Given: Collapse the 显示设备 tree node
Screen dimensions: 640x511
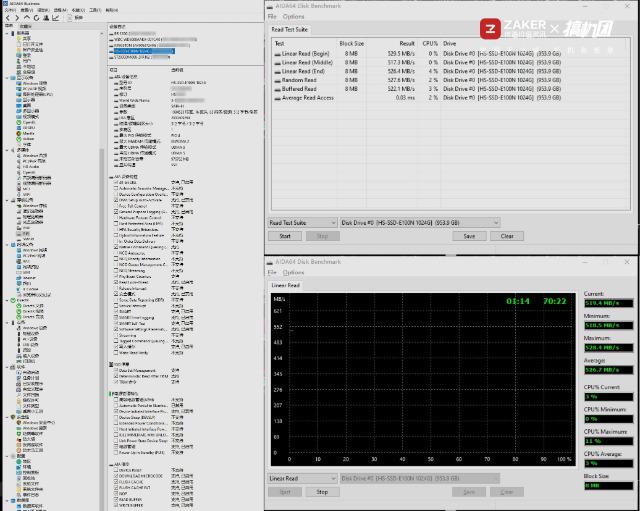Looking at the screenshot, I should [x=8, y=78].
